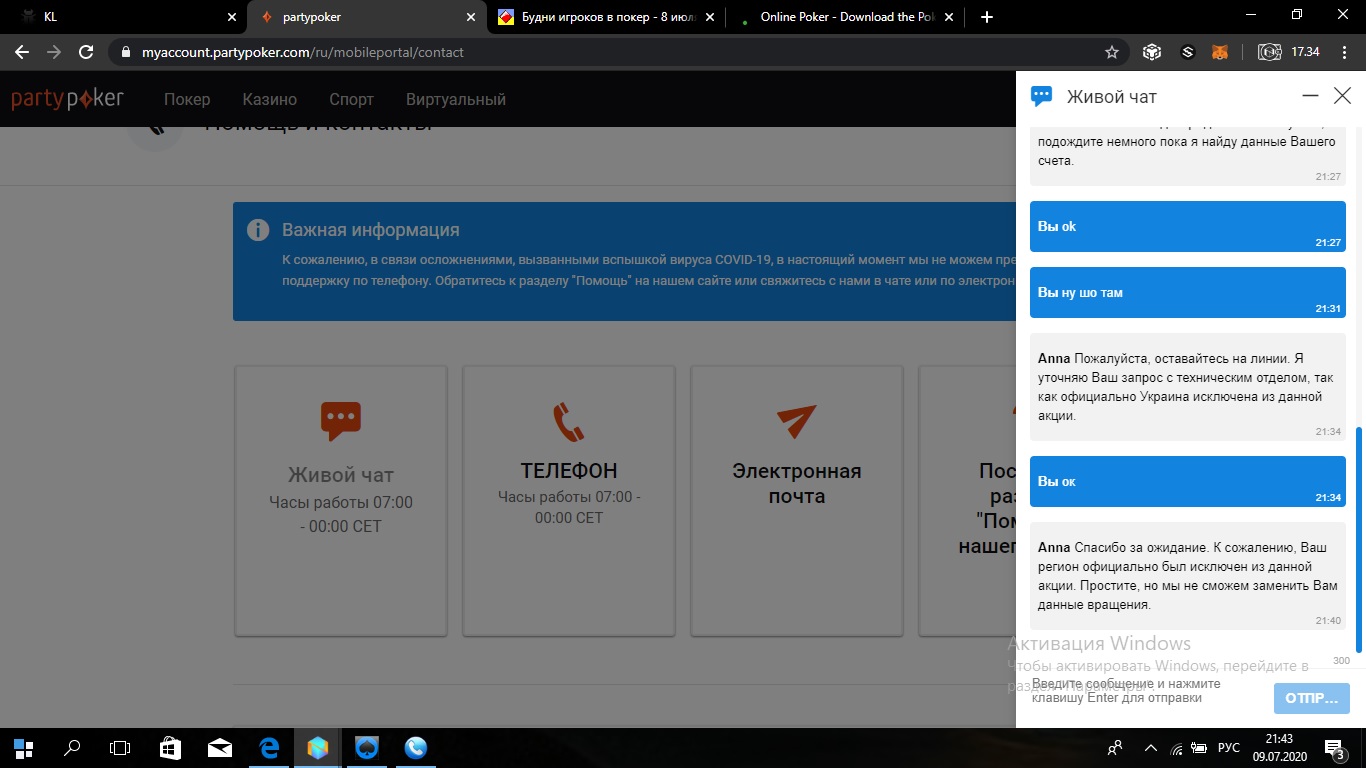Viewport: 1366px width, 768px height.
Task: Open the Покер menu item
Action: click(x=187, y=99)
